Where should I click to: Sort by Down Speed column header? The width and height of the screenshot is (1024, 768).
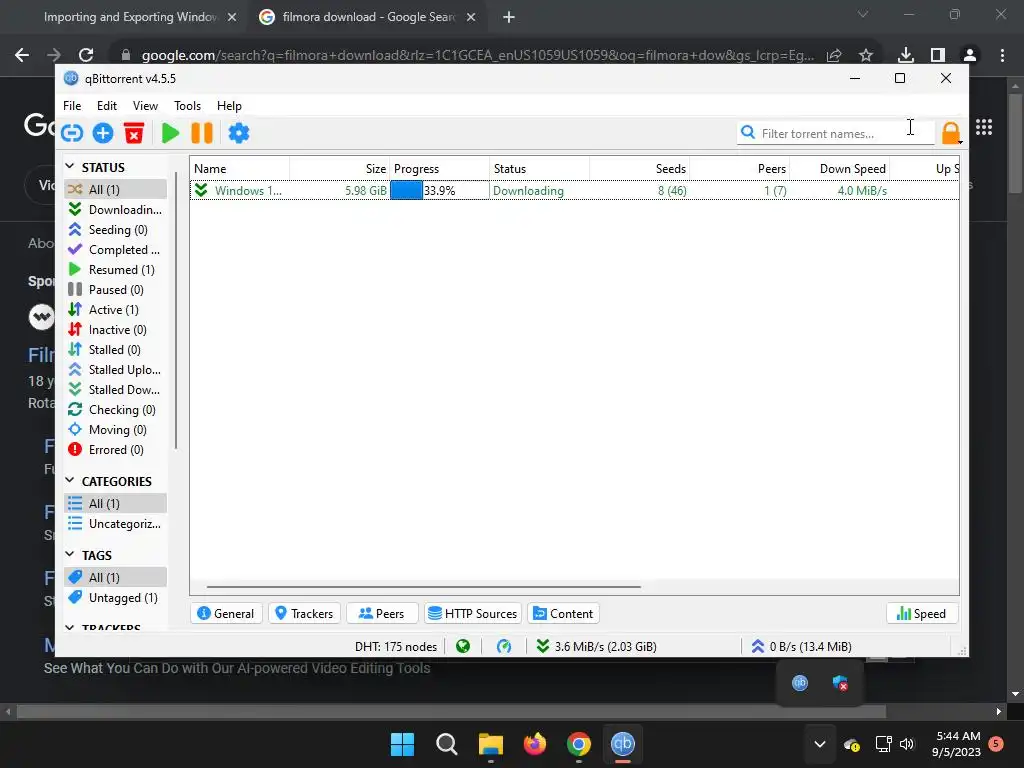tap(840, 168)
